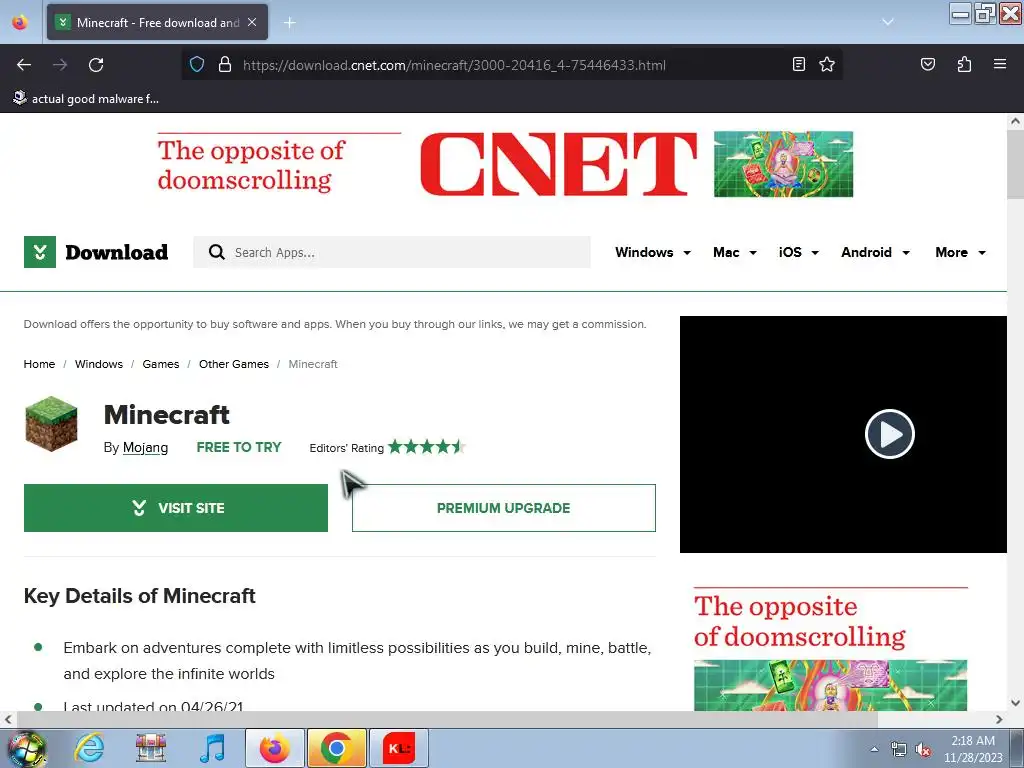
Task: Click the sidebar 'opposite of doomscrolling' ad
Action: 830,648
